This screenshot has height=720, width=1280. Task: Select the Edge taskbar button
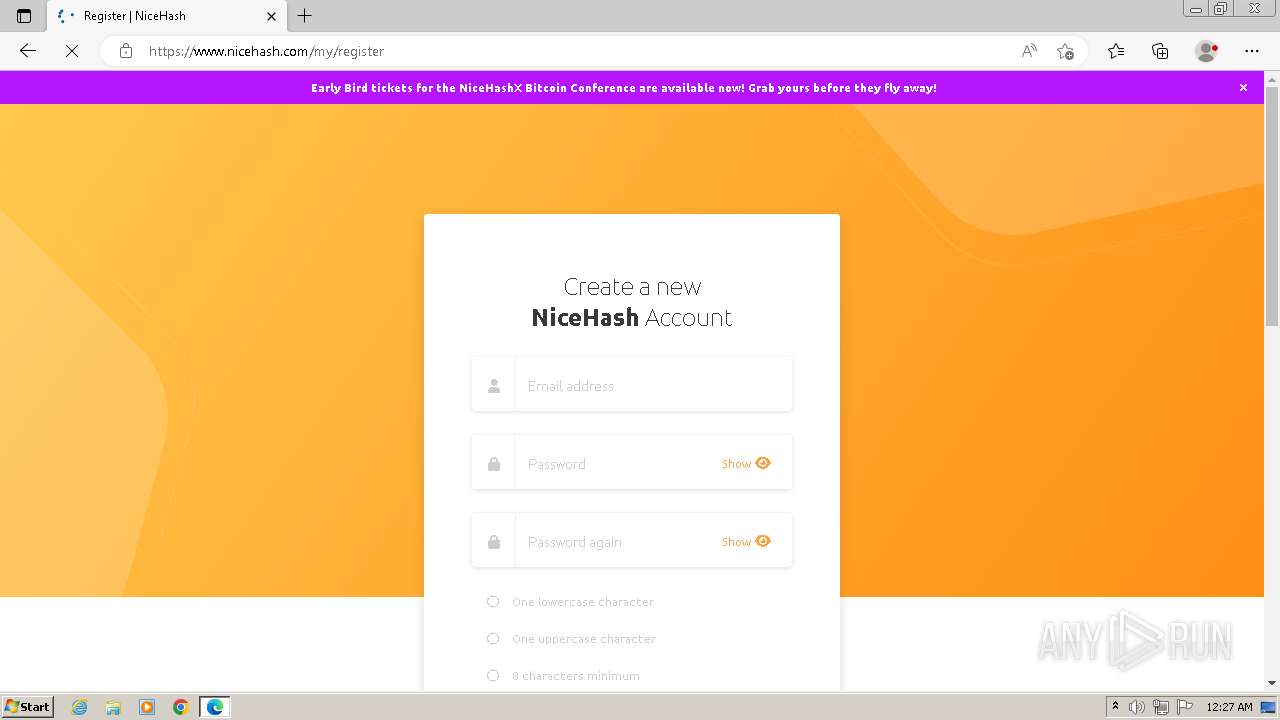215,707
